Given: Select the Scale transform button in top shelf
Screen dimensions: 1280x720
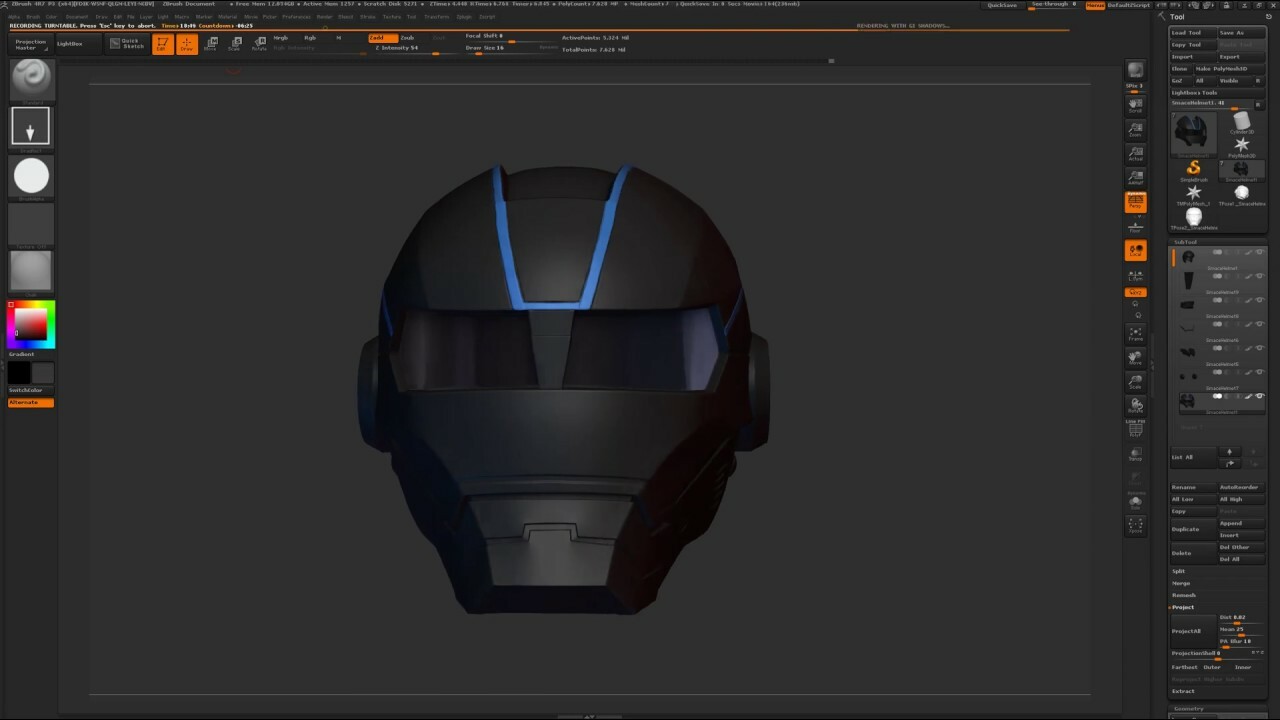Looking at the screenshot, I should point(235,44).
